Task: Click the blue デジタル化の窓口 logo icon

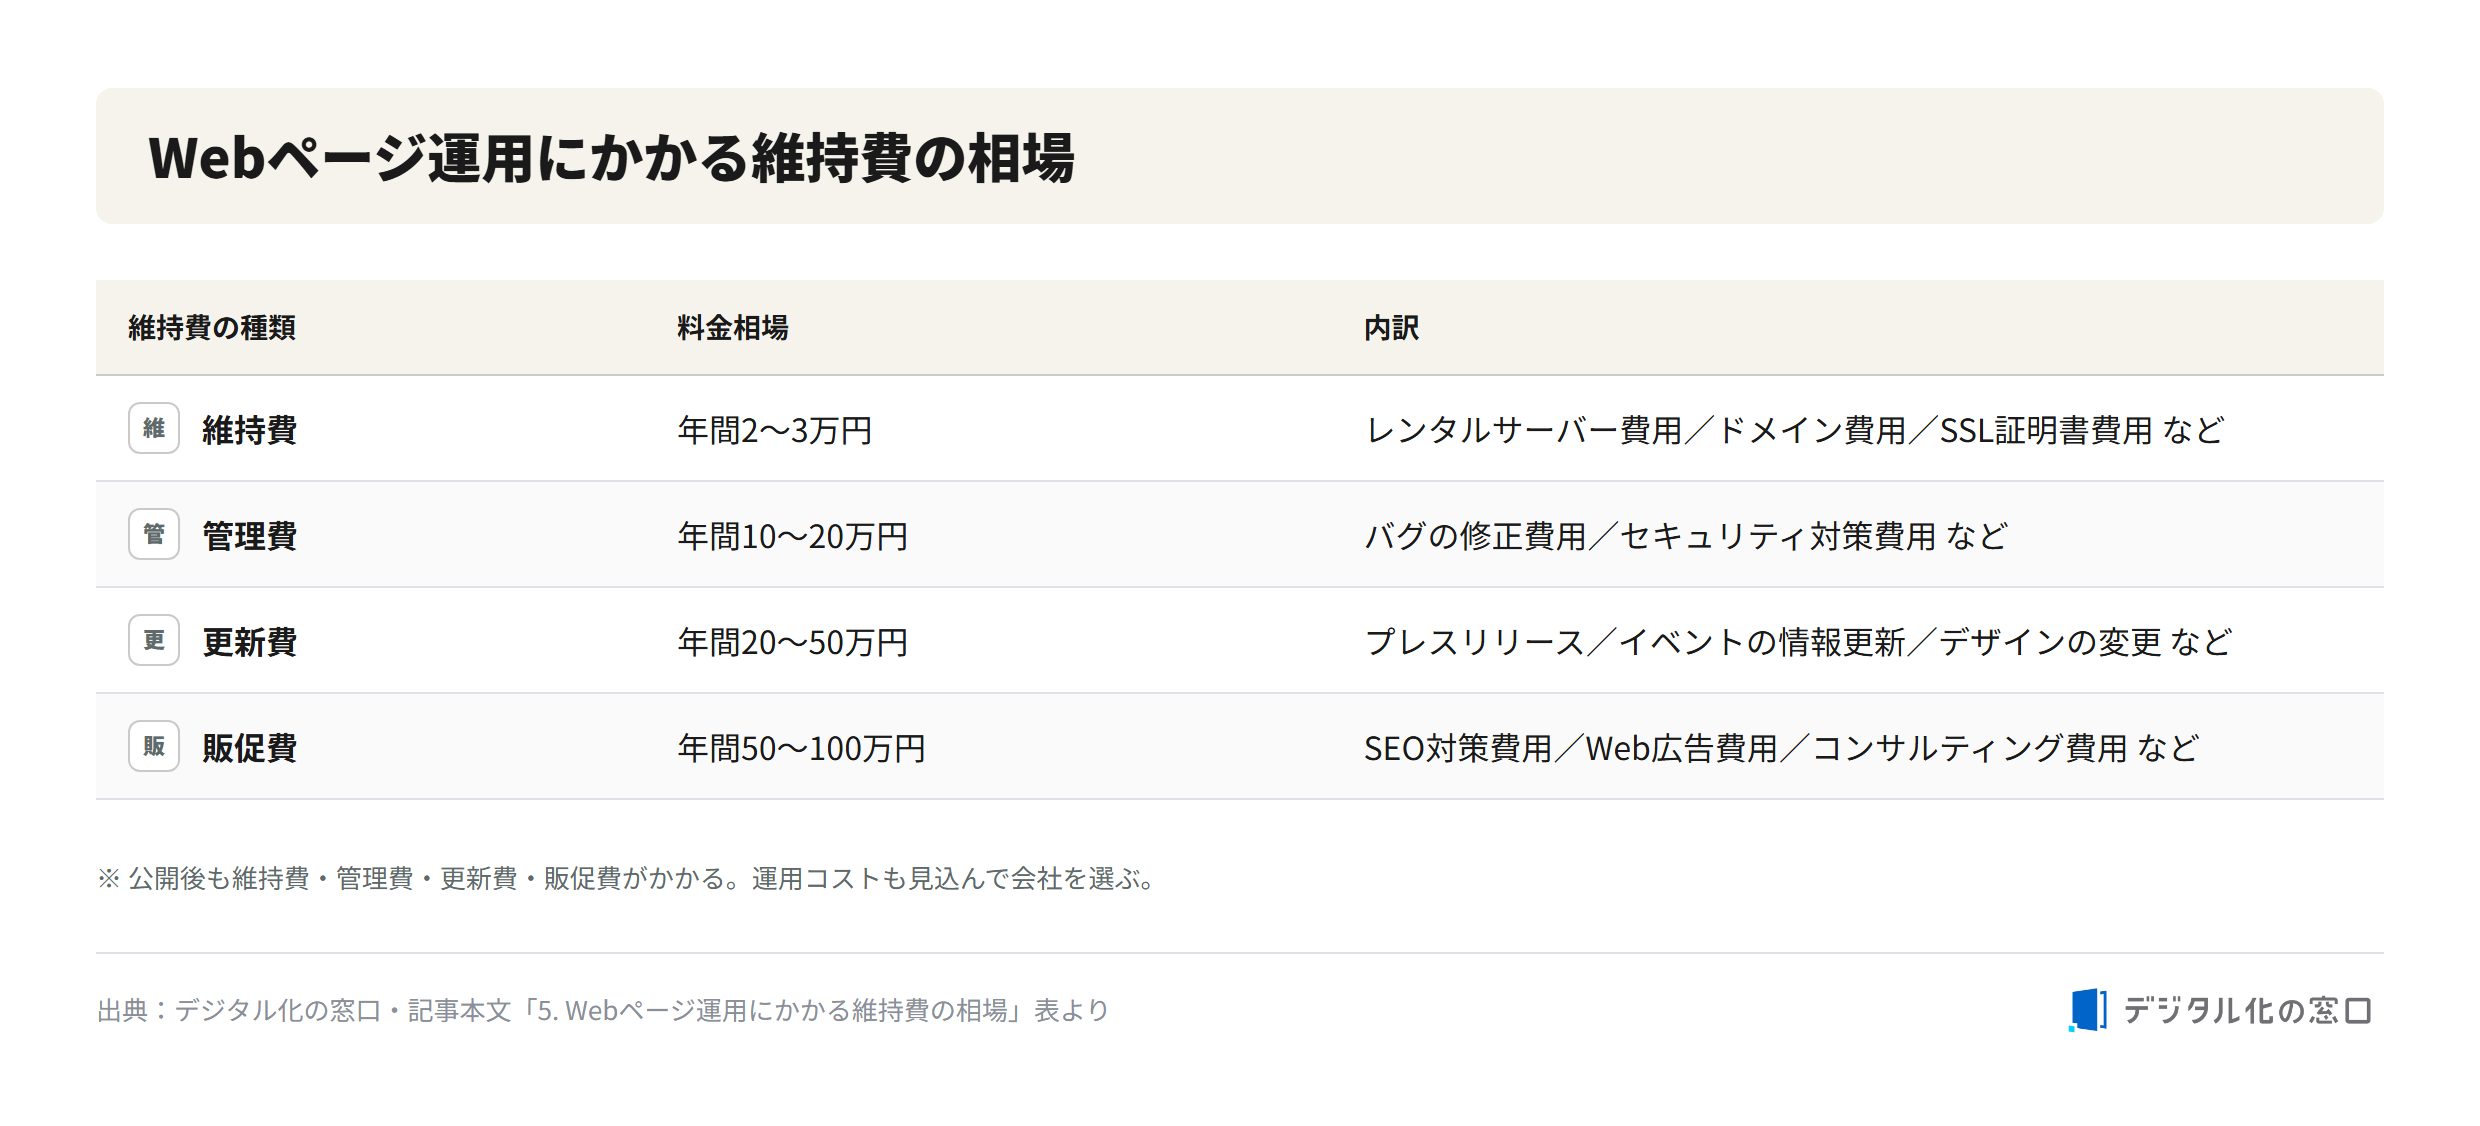Action: click(2088, 1010)
